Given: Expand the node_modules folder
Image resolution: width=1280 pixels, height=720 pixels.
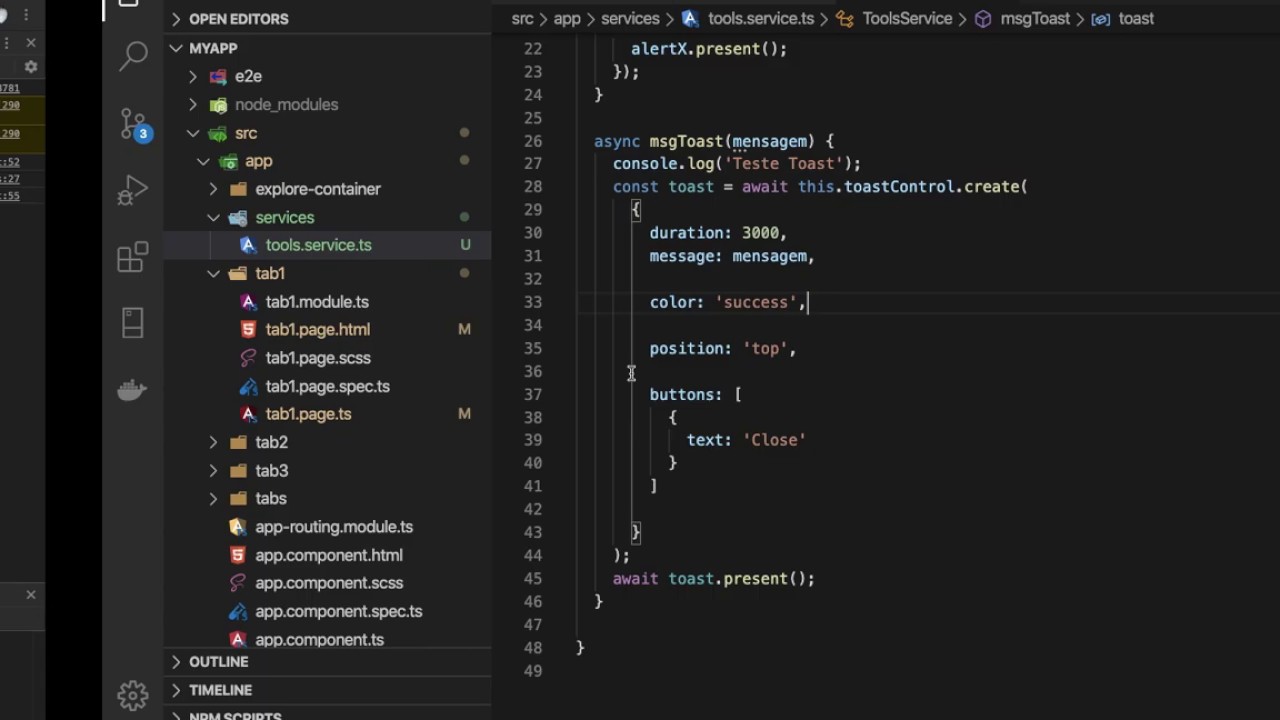Looking at the screenshot, I should (193, 104).
